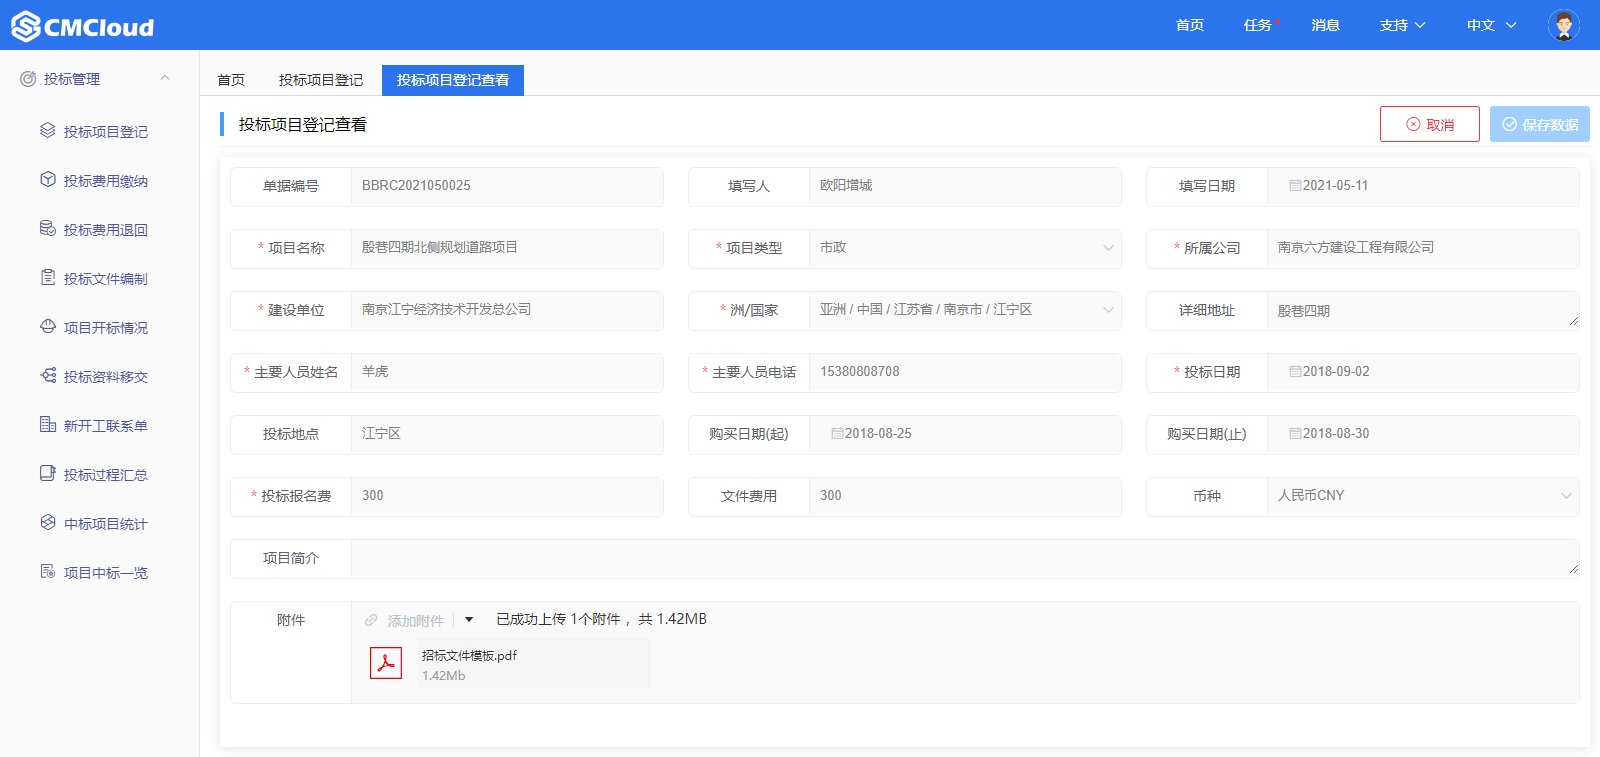Click the 单据编号 field
Viewport: 1600px width, 757px height.
coord(507,186)
